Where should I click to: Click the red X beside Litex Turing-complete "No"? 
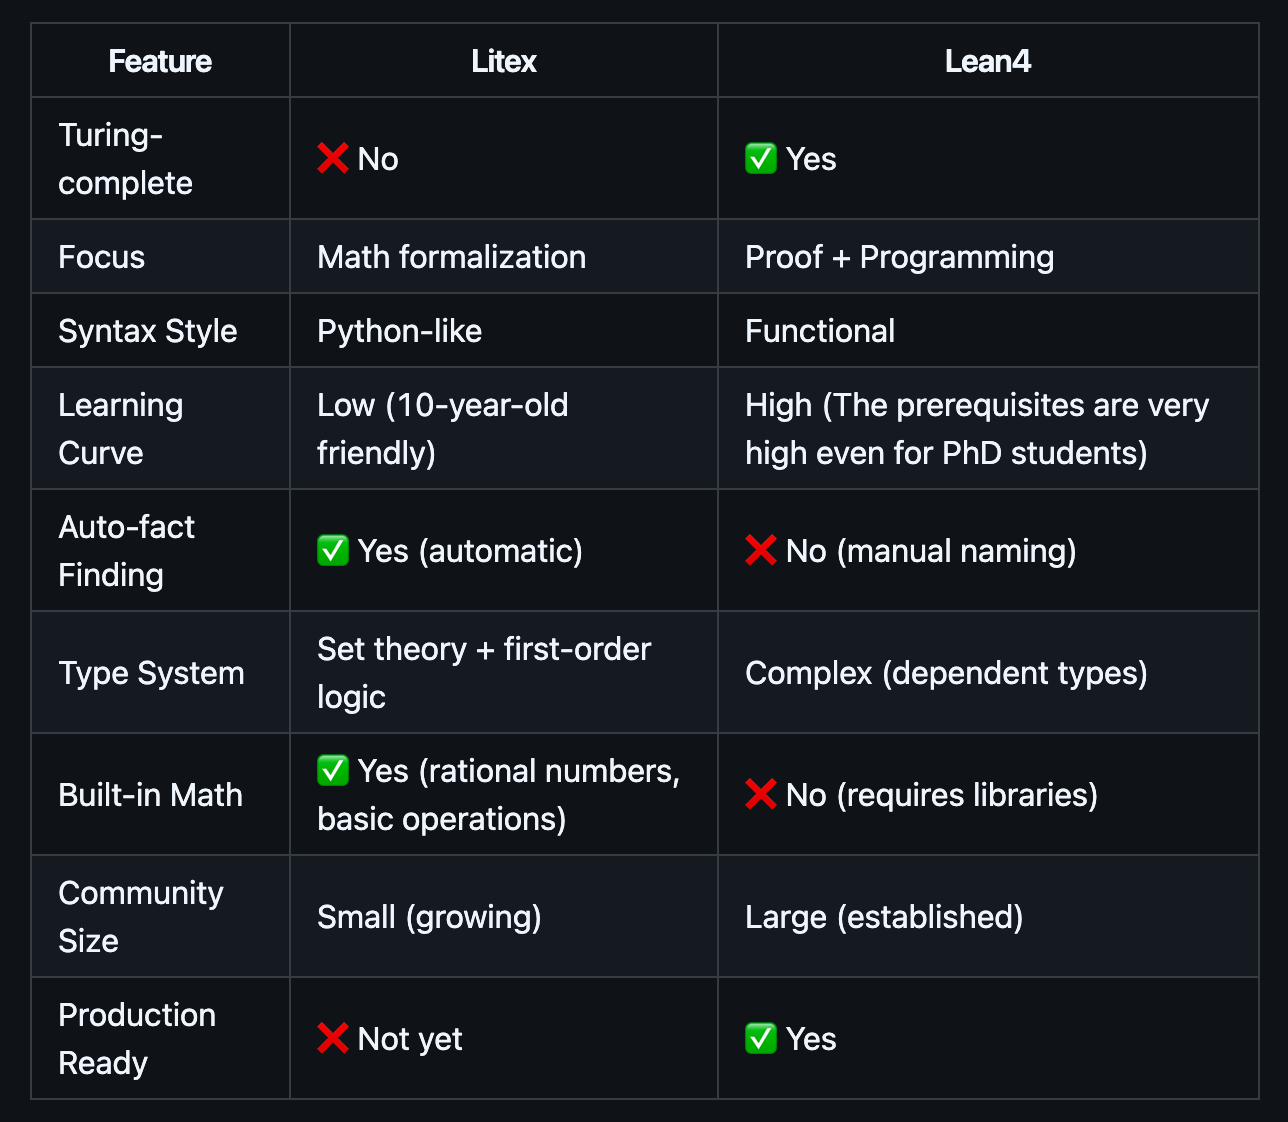[332, 158]
